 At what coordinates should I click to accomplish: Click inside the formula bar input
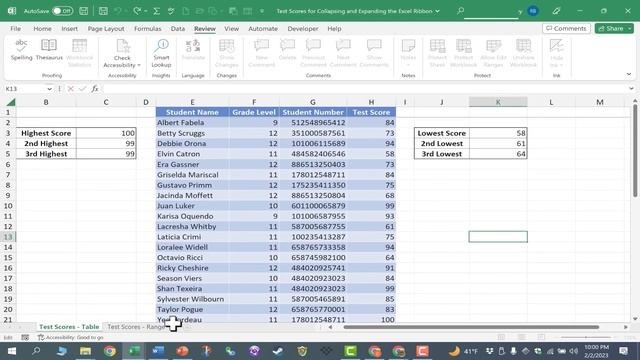364,89
